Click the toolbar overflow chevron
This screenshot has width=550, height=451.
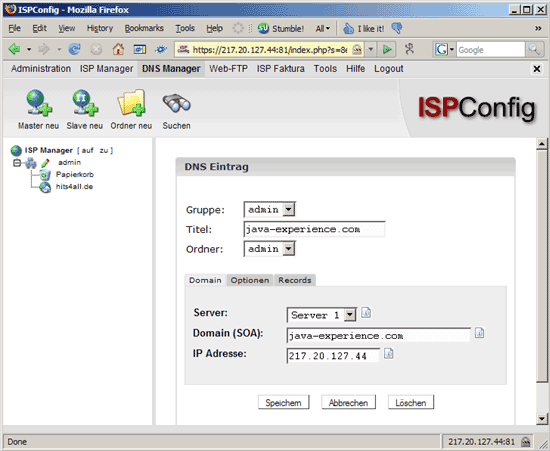click(x=538, y=28)
